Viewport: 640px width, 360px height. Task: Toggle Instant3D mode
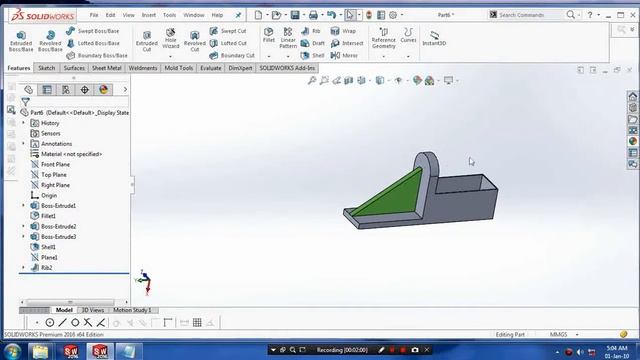434,38
